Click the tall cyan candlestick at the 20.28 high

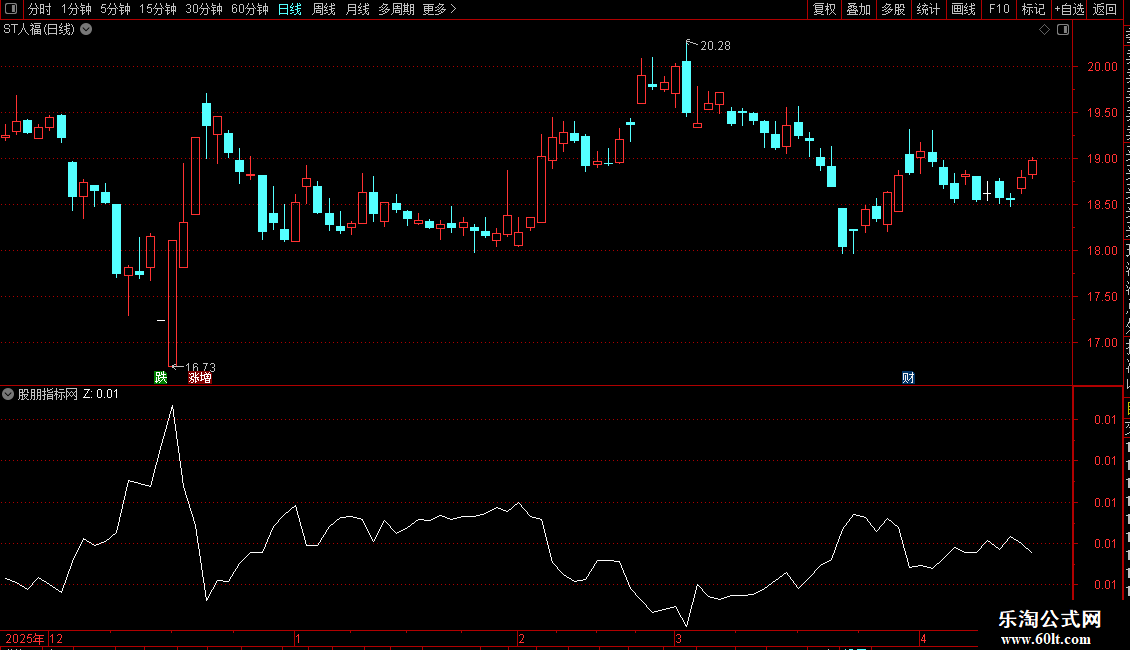687,86
